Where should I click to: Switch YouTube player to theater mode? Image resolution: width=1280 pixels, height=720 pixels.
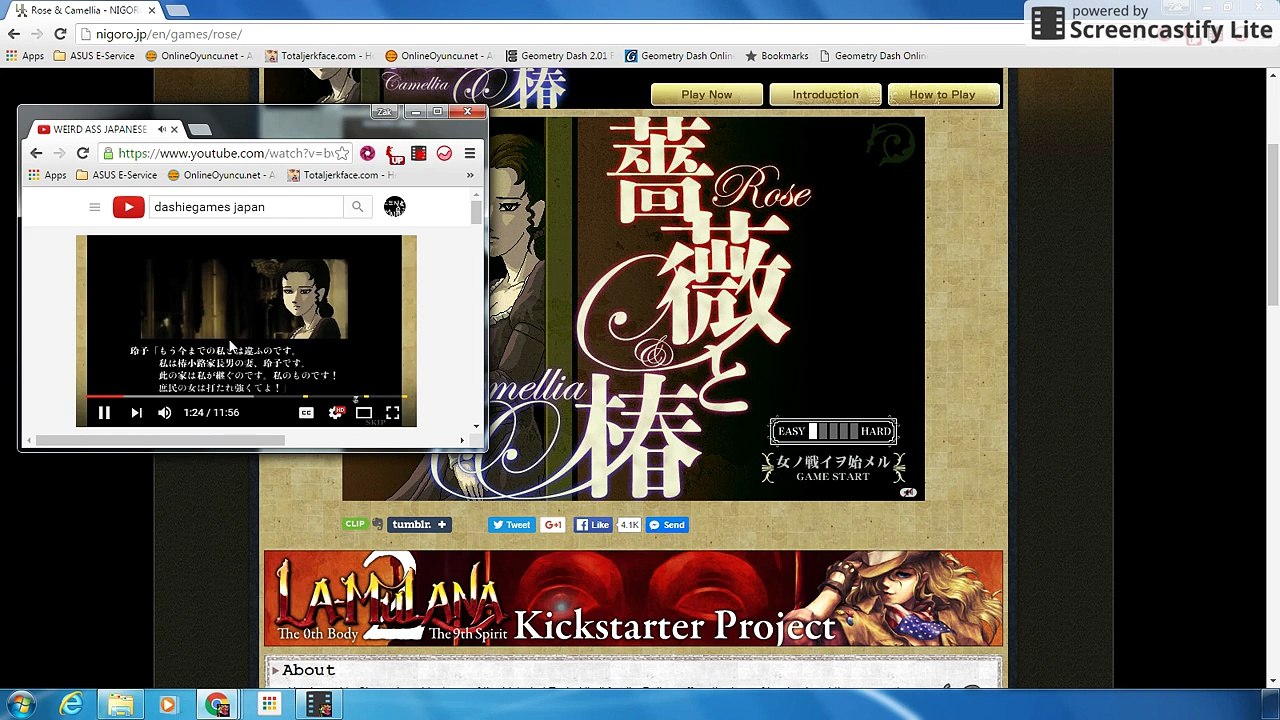pos(364,412)
